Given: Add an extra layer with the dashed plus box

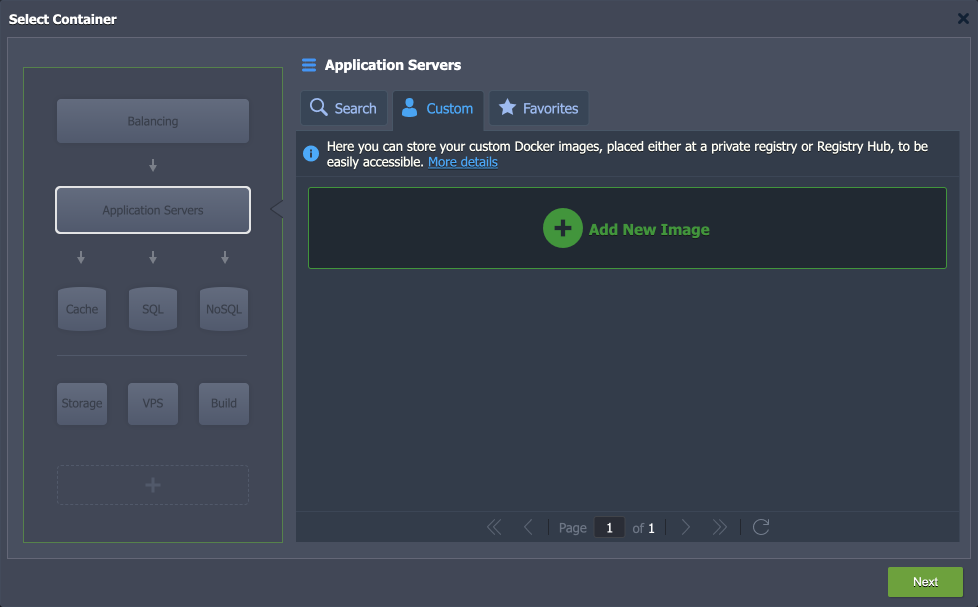Looking at the screenshot, I should click(153, 485).
